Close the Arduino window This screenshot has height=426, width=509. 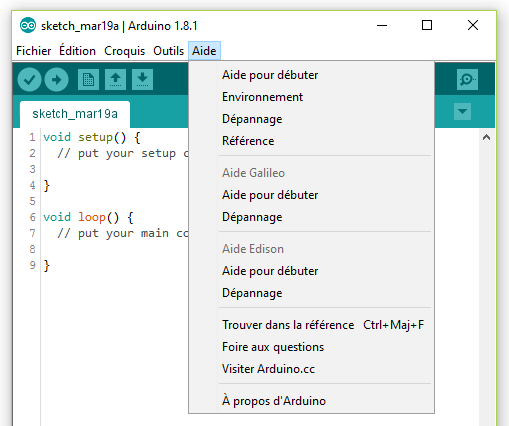[x=473, y=25]
